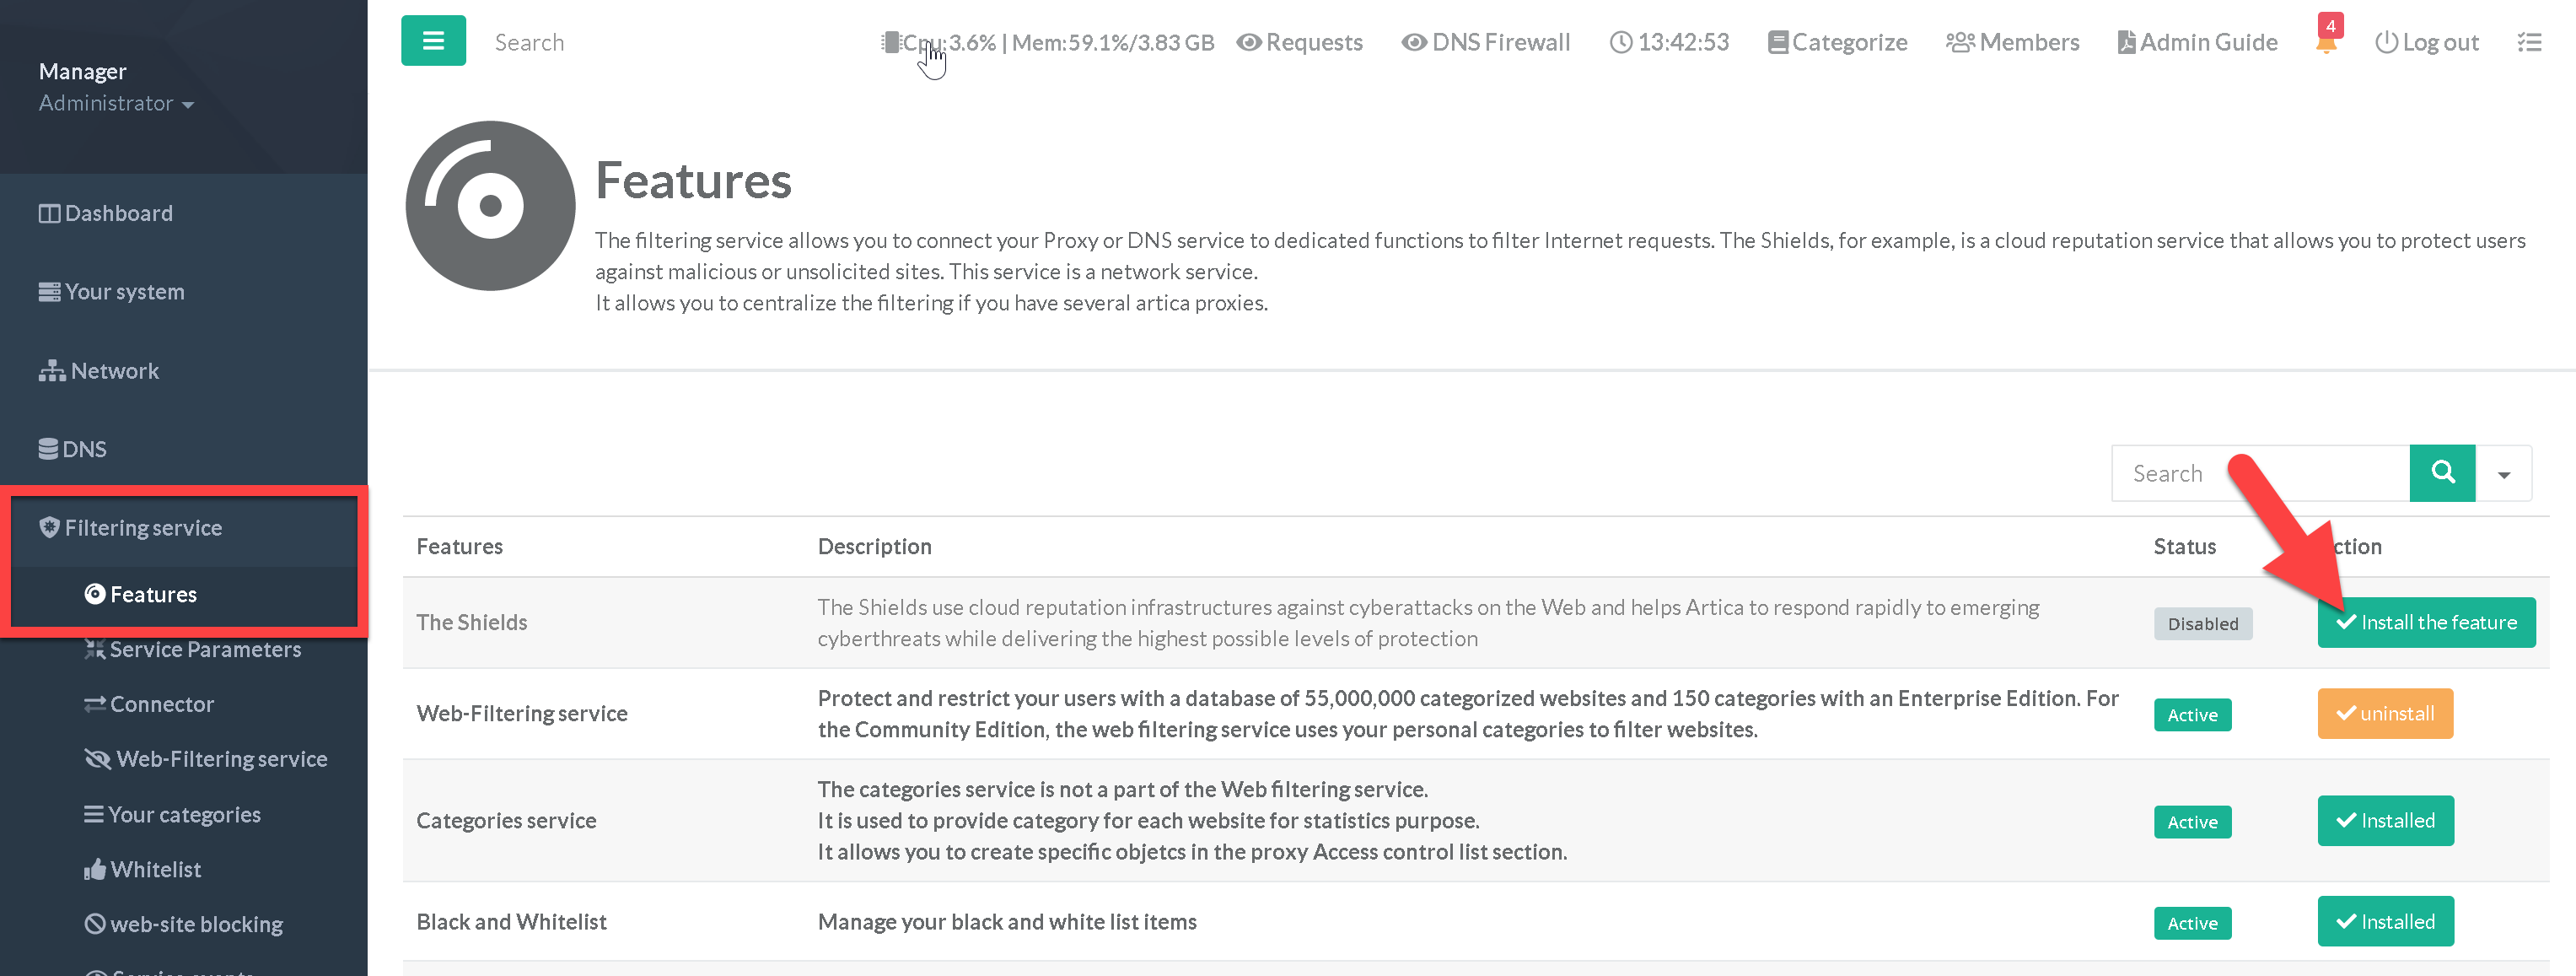The image size is (2576, 976).
Task: Open the task list icon beside Log out
Action: [x=2529, y=42]
